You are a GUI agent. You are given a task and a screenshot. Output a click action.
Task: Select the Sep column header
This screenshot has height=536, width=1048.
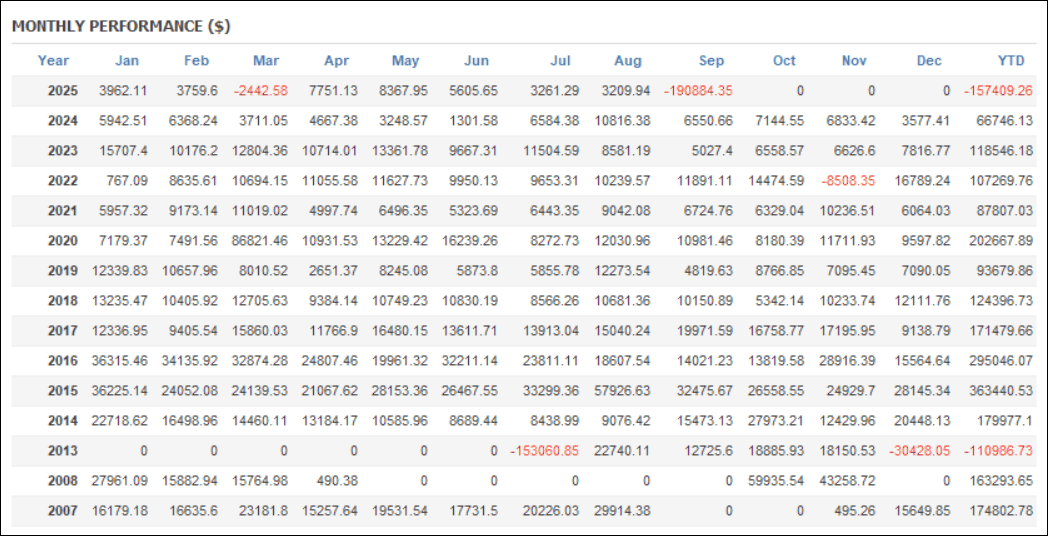coord(714,60)
